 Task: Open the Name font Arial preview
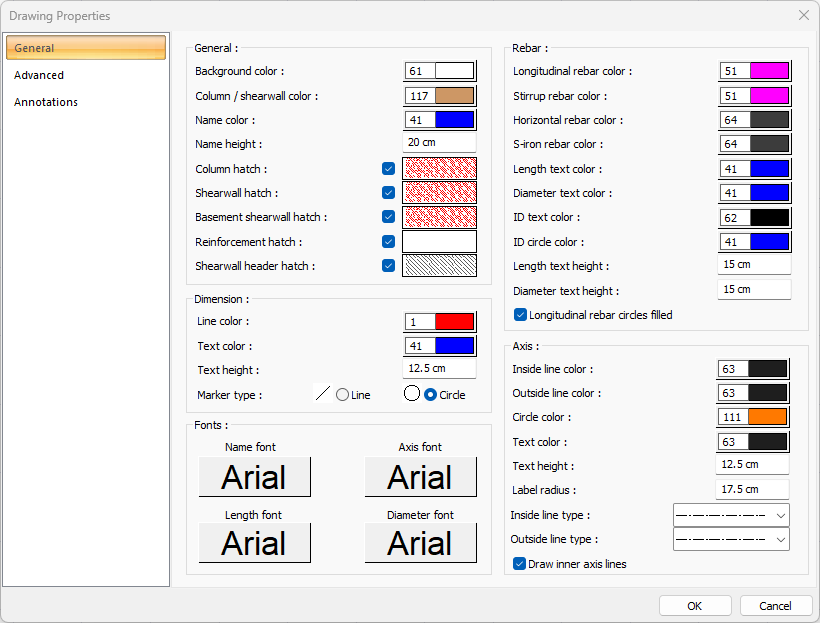(x=254, y=477)
